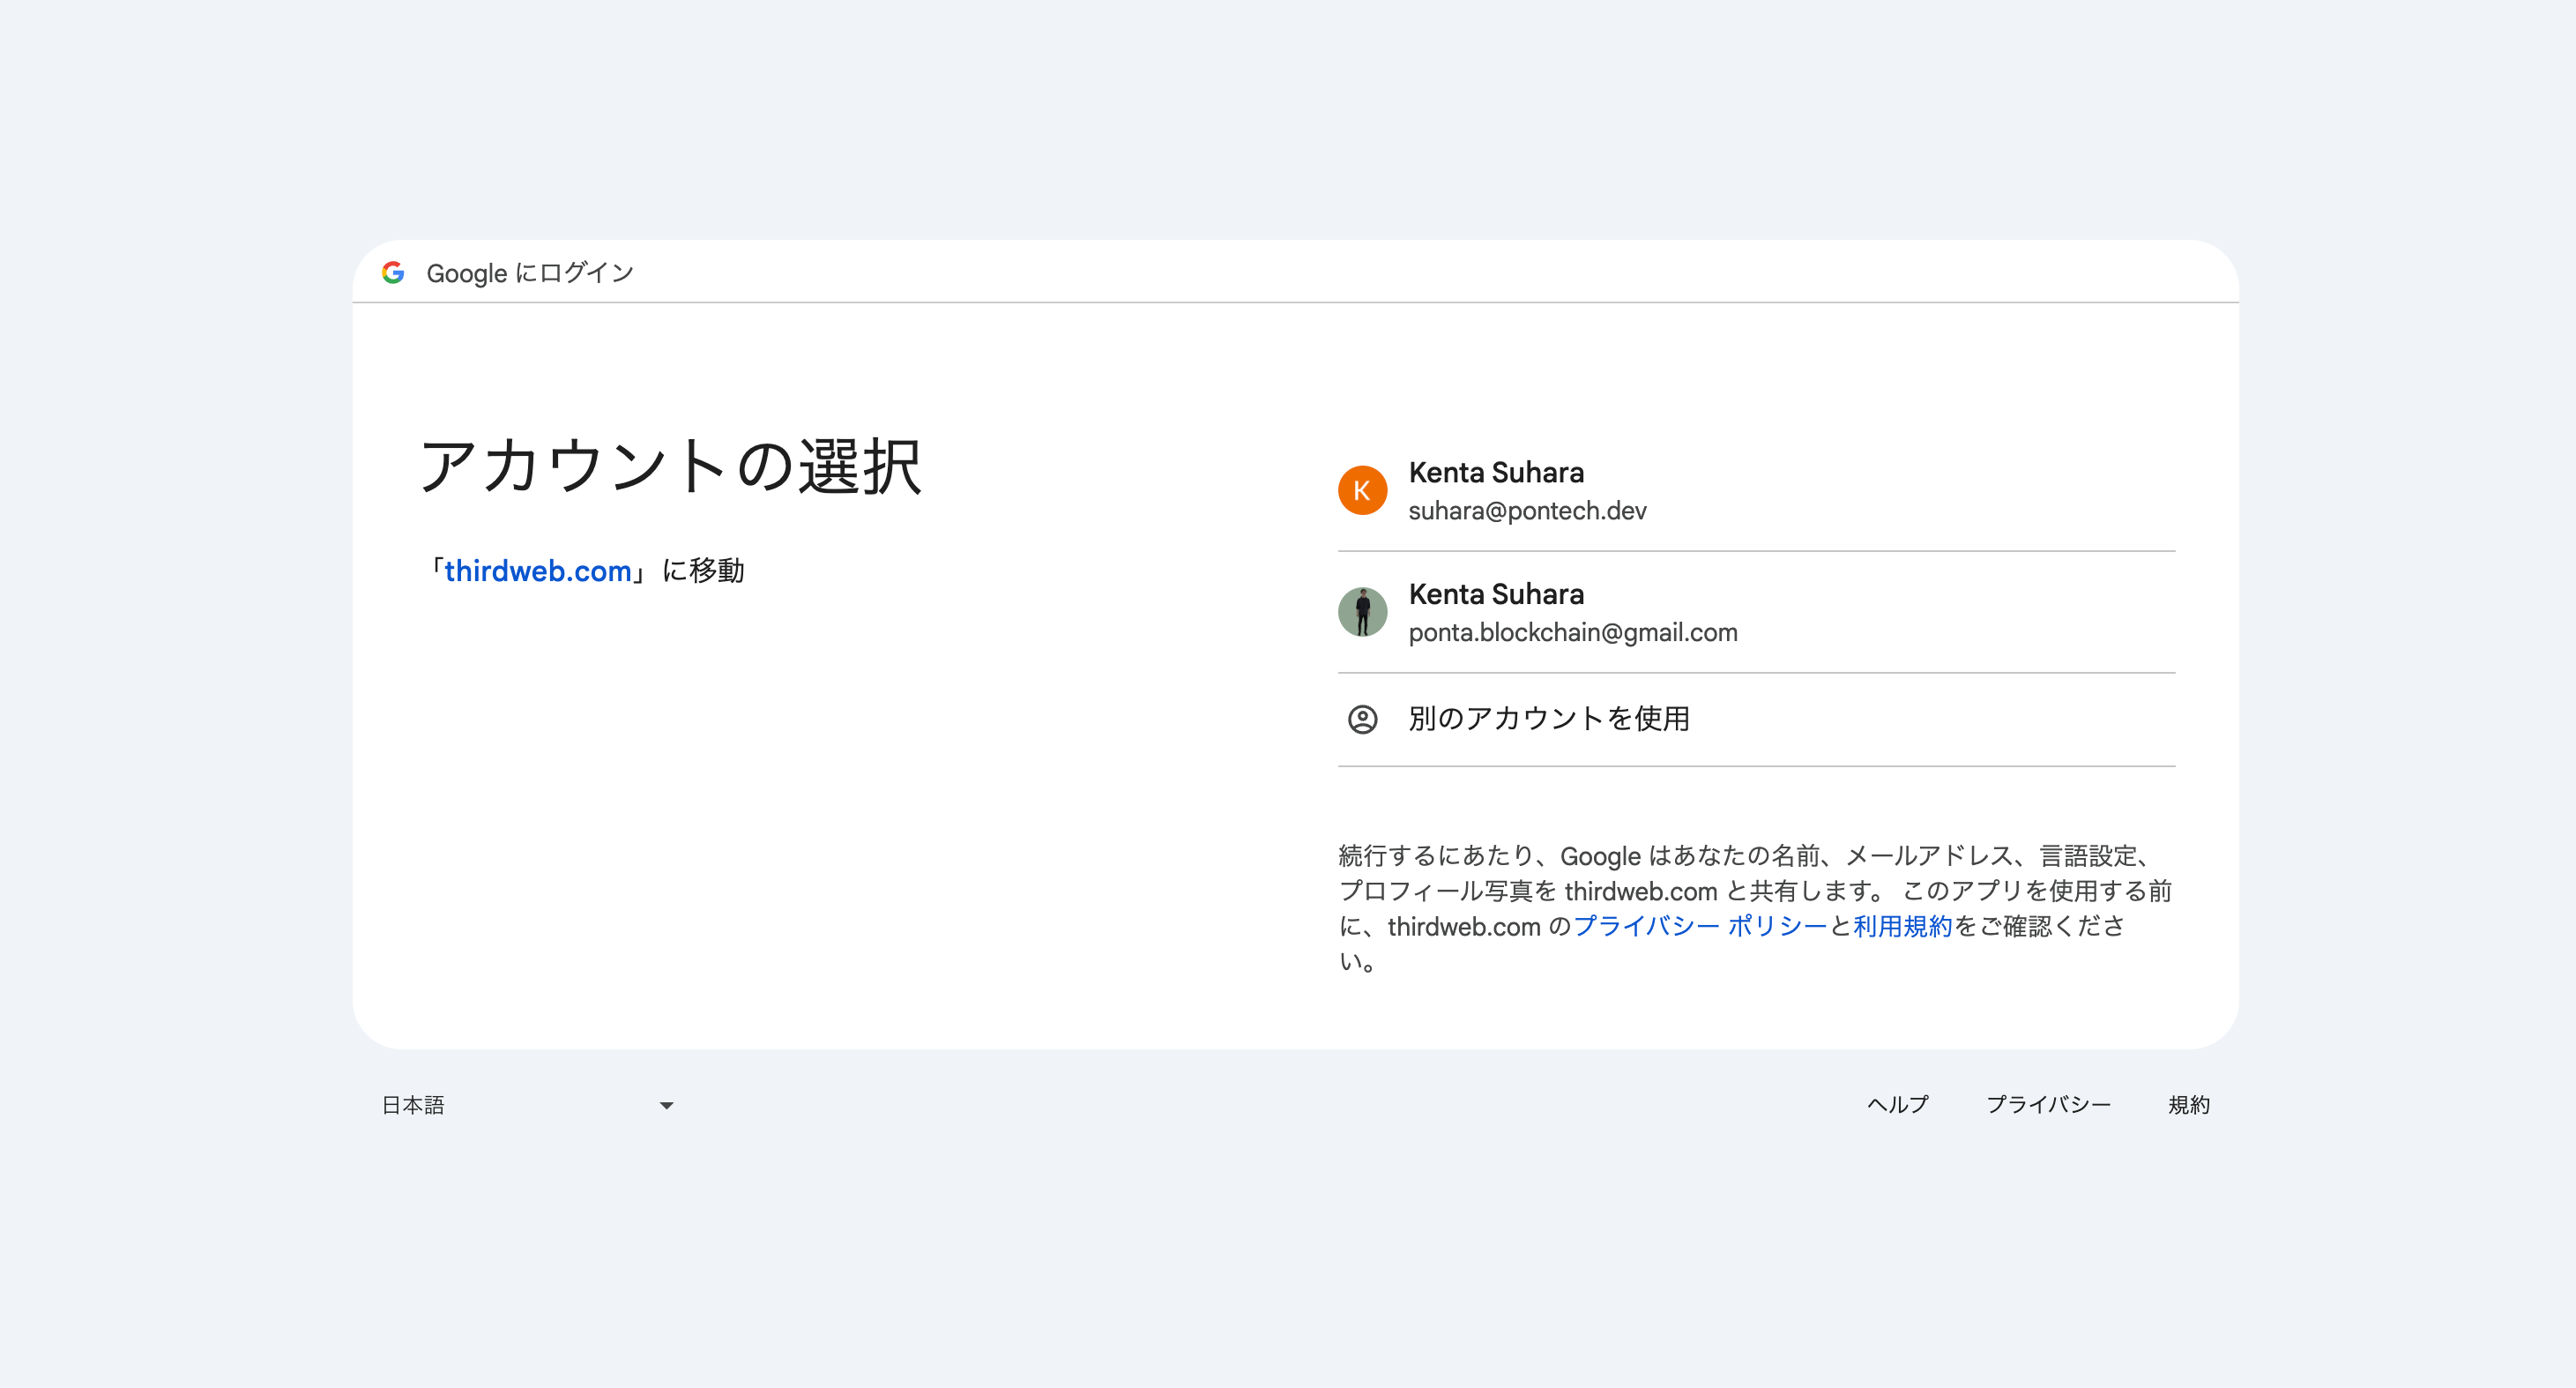
Task: Expand the 日本語 language dropdown
Action: tap(527, 1105)
